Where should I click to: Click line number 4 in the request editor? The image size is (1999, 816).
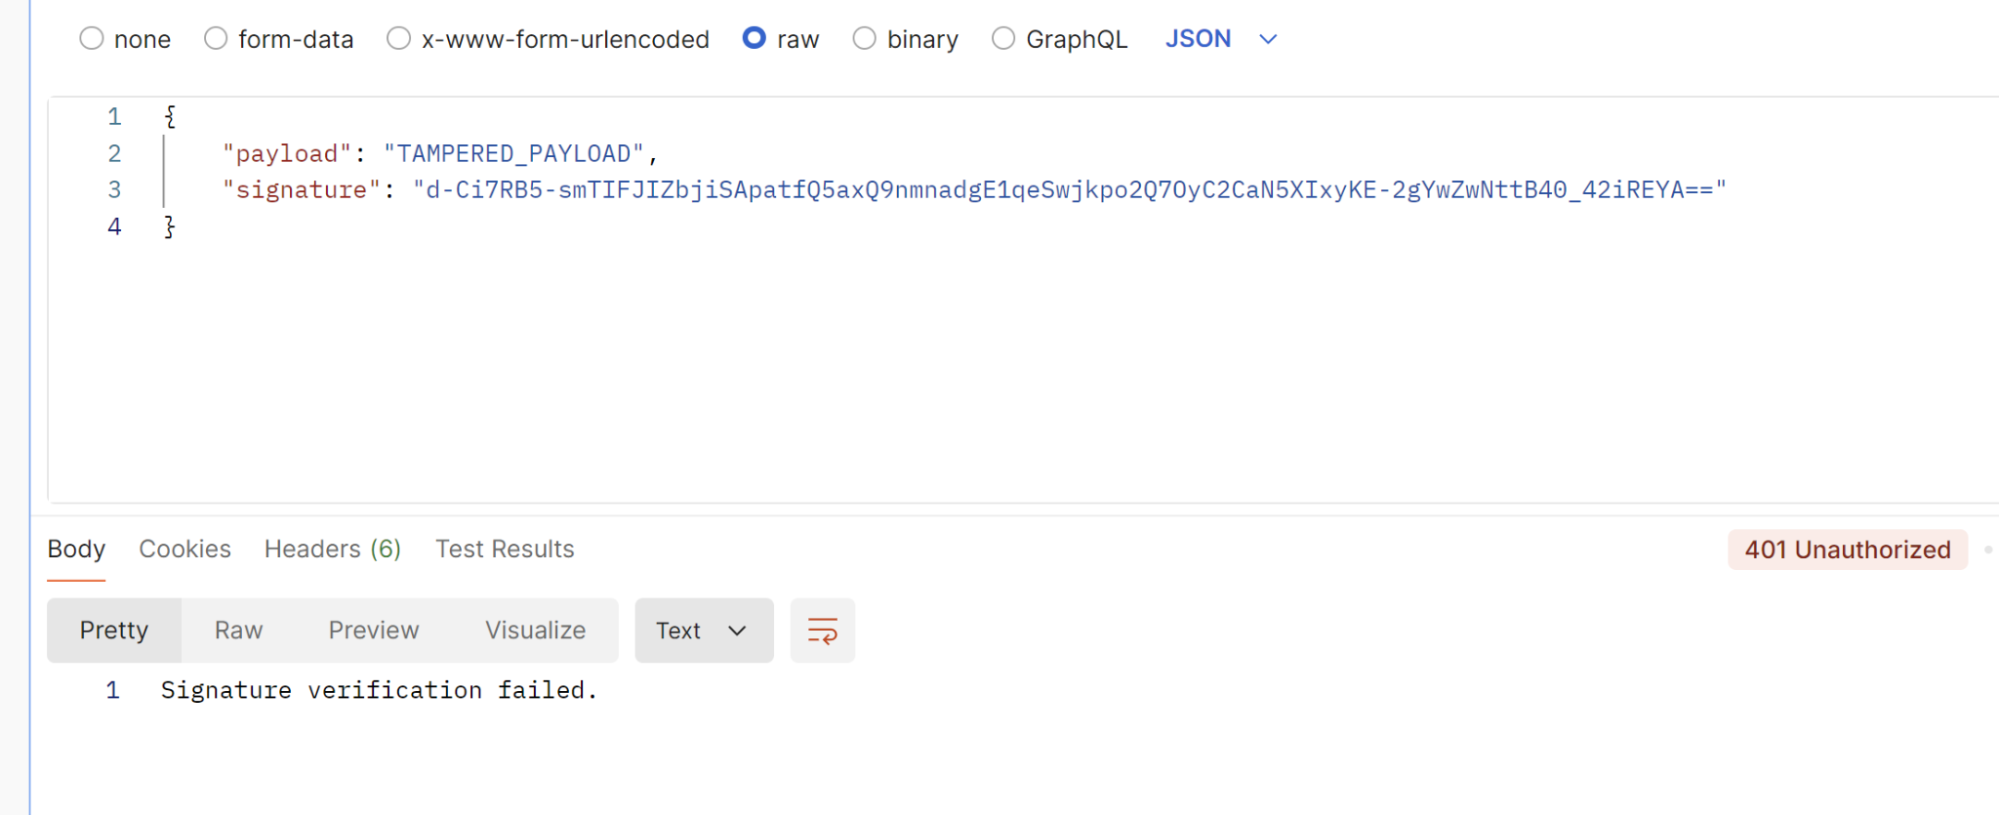click(x=115, y=227)
